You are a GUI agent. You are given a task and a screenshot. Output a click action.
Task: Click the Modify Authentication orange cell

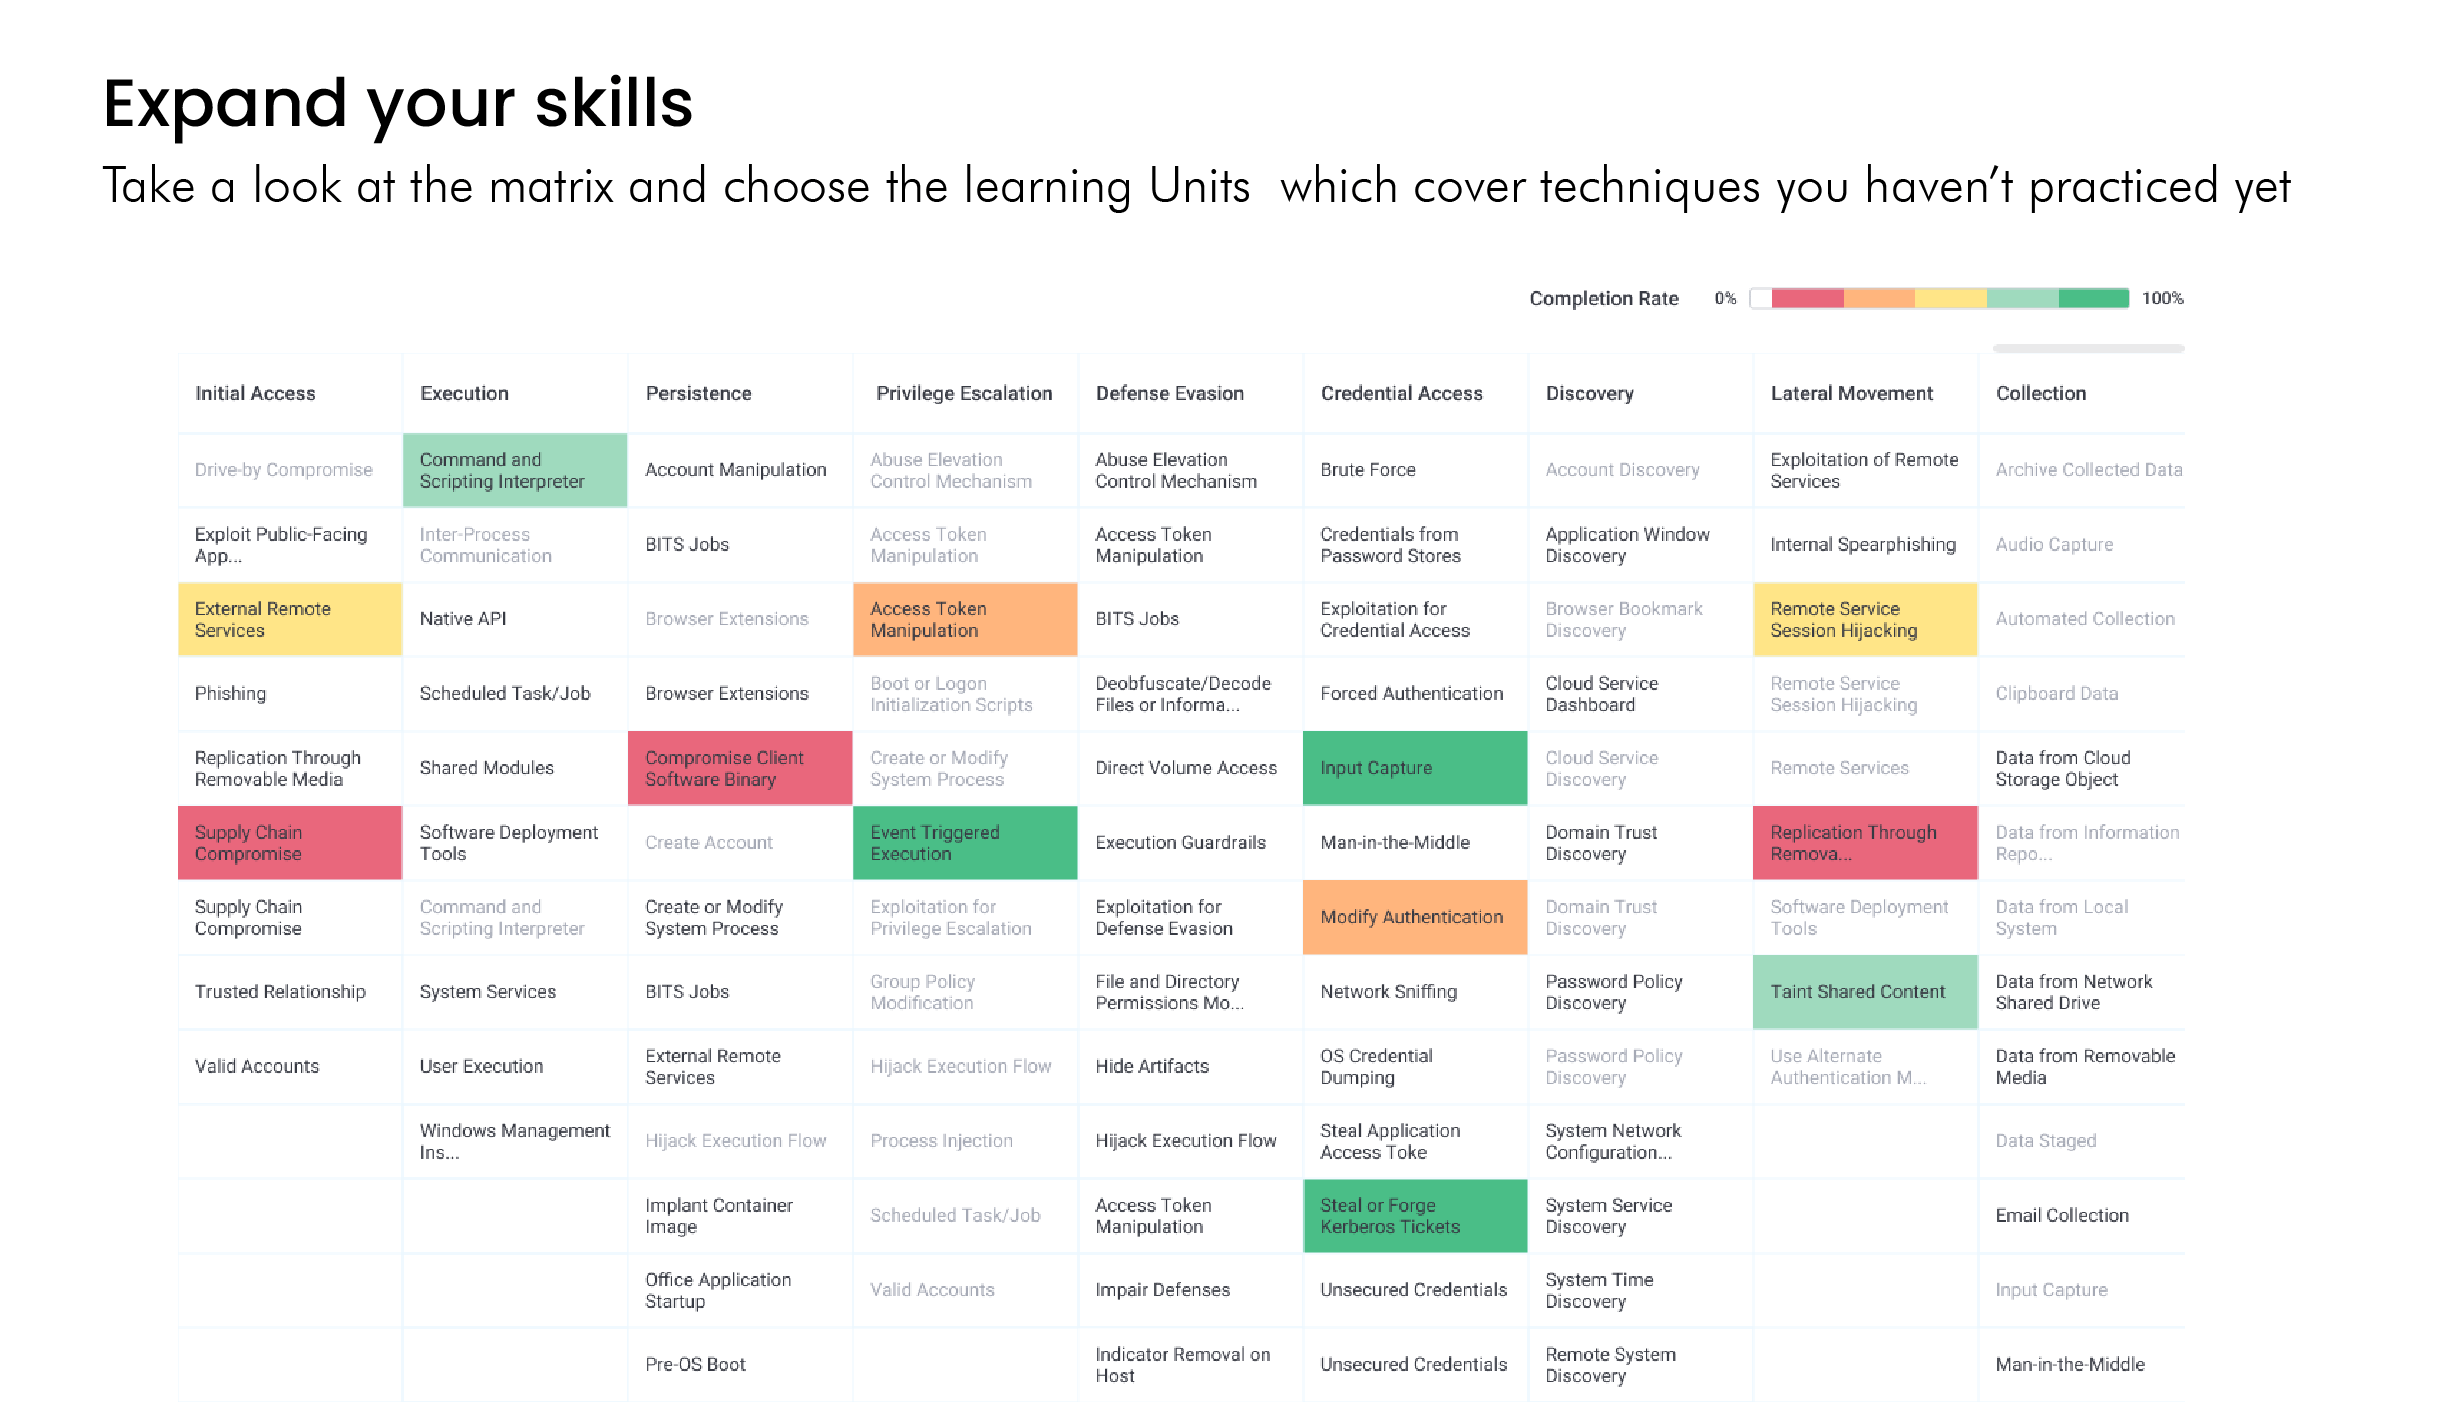(x=1415, y=917)
